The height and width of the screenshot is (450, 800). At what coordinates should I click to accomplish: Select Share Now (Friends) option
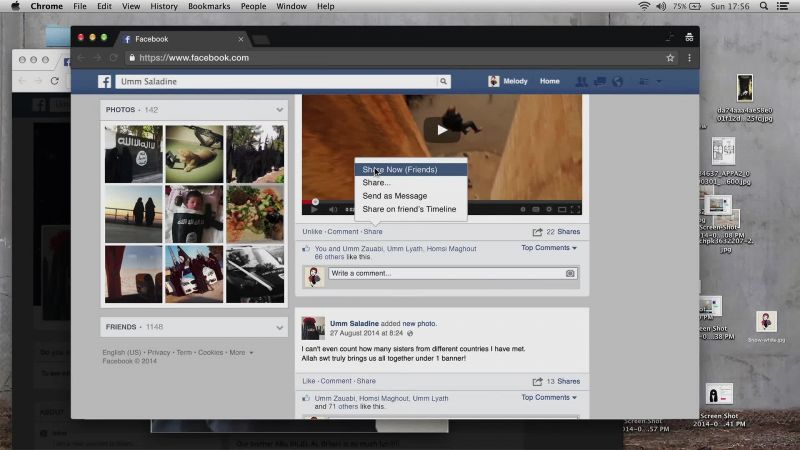[411, 169]
